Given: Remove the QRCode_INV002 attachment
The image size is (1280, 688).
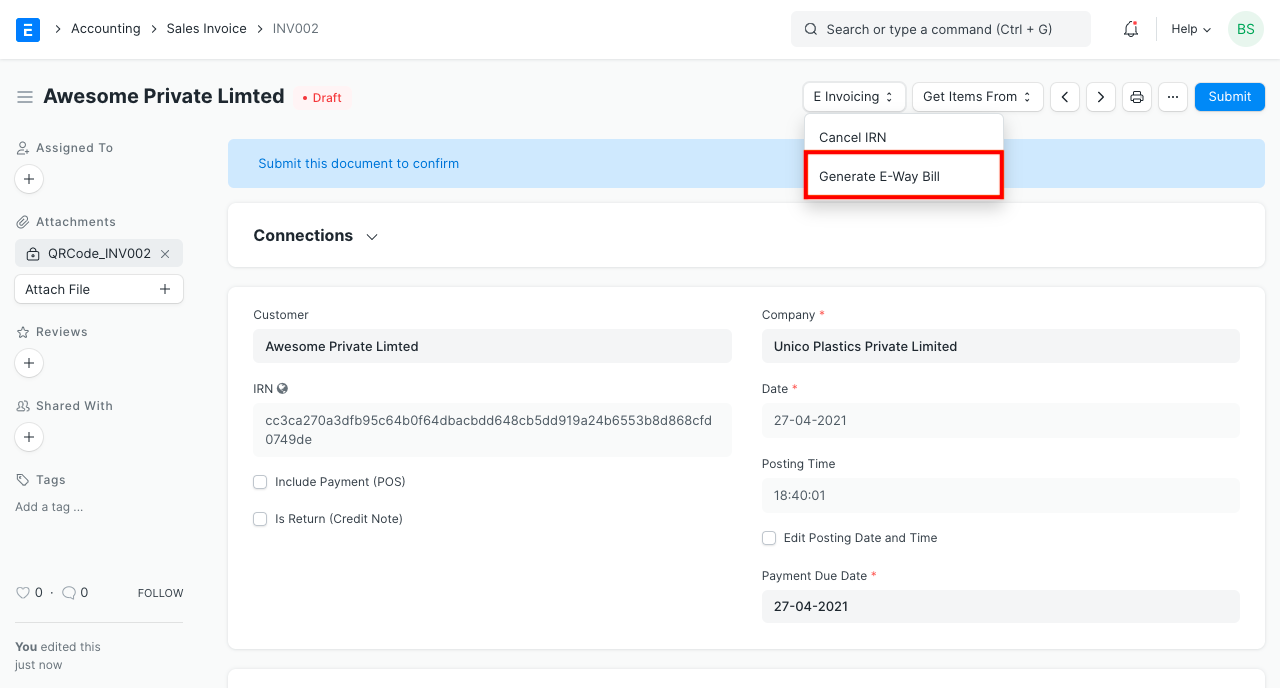Looking at the screenshot, I should 165,253.
